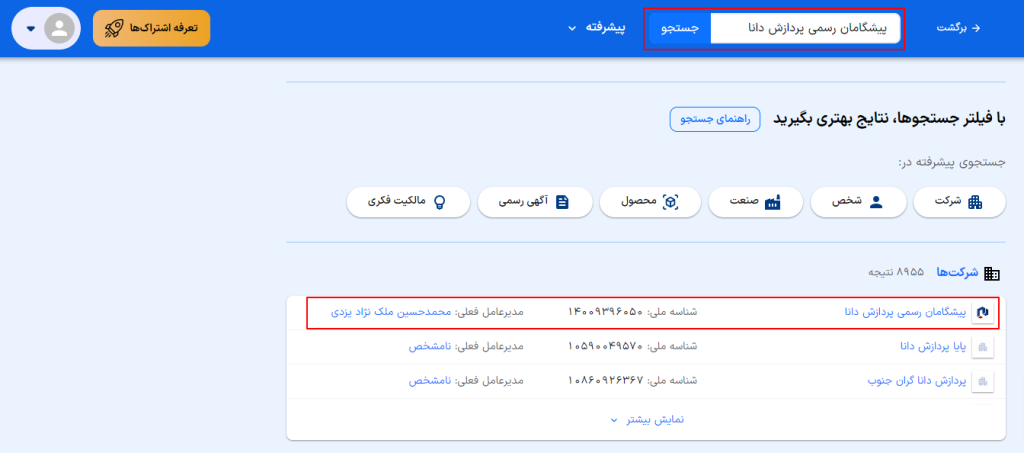
Task: Click the ۸۹۵۵ نتیجه result count
Action: click(897, 272)
